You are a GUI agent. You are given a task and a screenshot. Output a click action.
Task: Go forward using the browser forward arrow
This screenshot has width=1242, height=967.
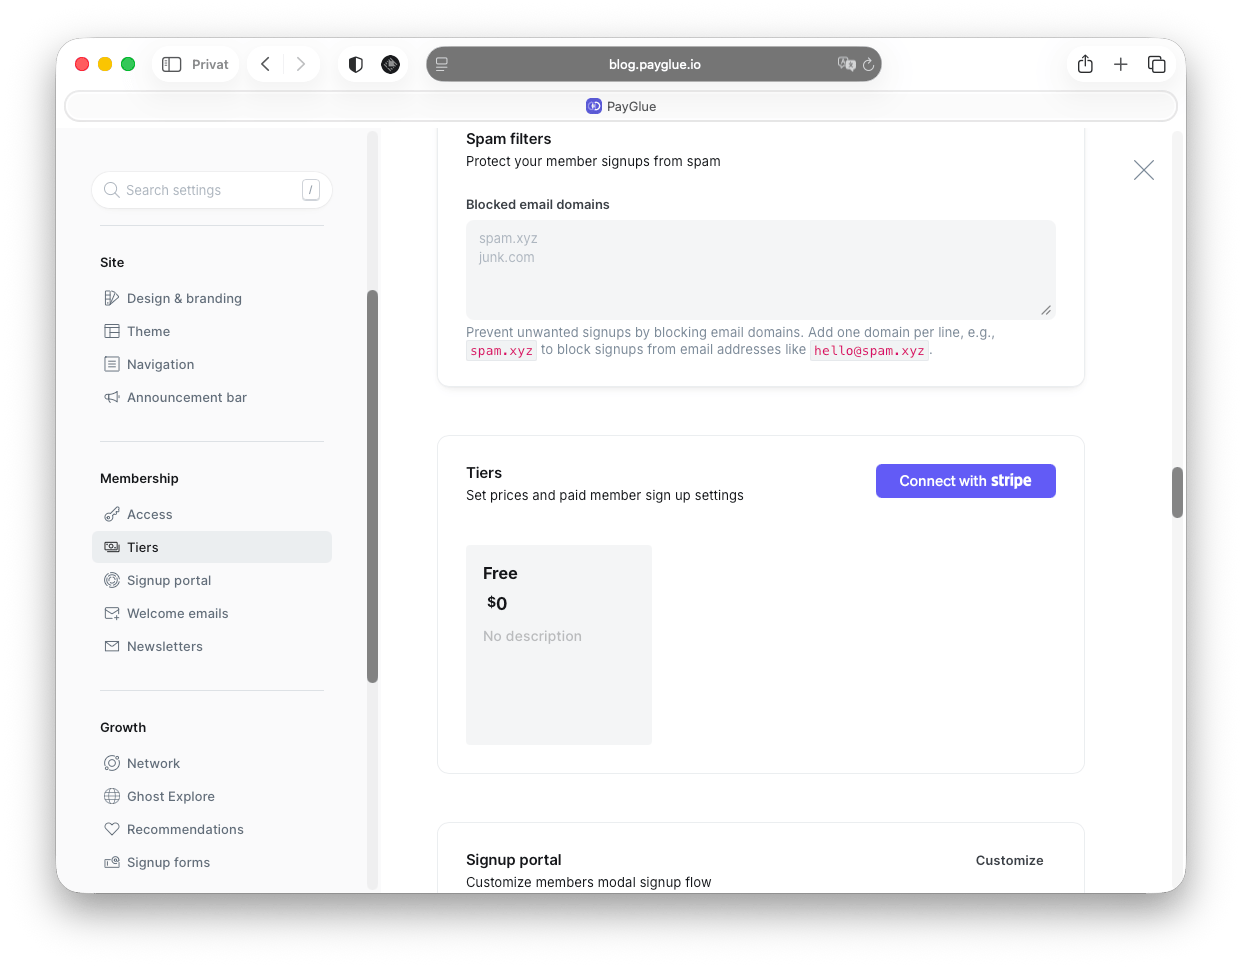pyautogui.click(x=301, y=64)
